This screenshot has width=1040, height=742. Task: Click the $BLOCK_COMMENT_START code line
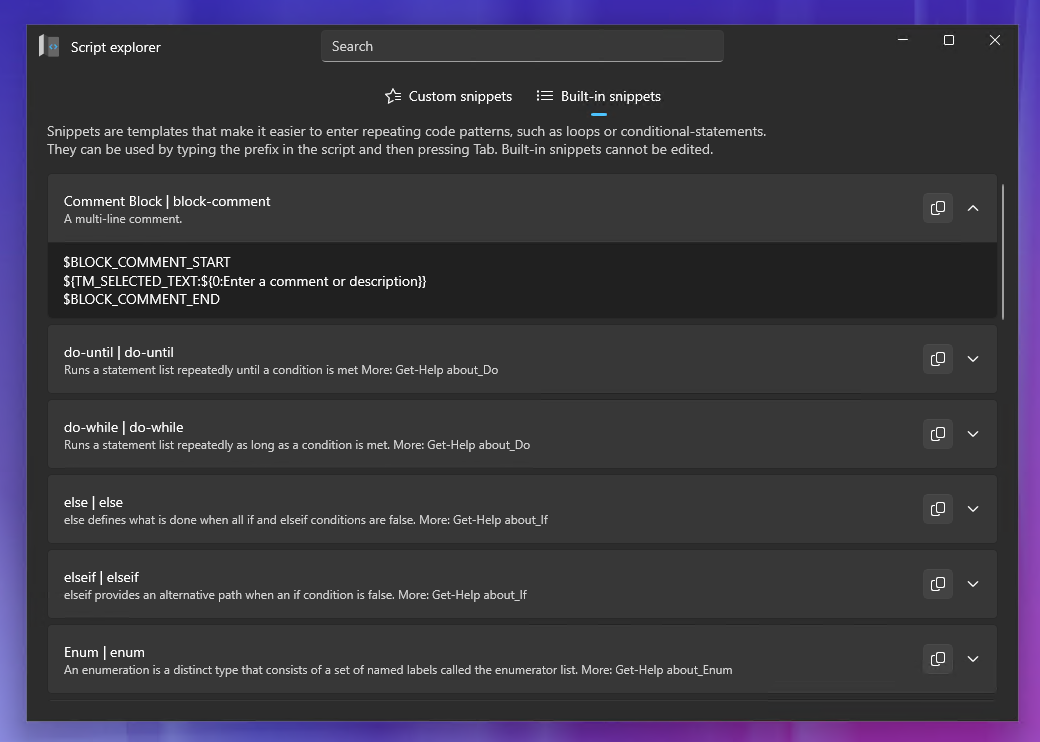(x=147, y=262)
